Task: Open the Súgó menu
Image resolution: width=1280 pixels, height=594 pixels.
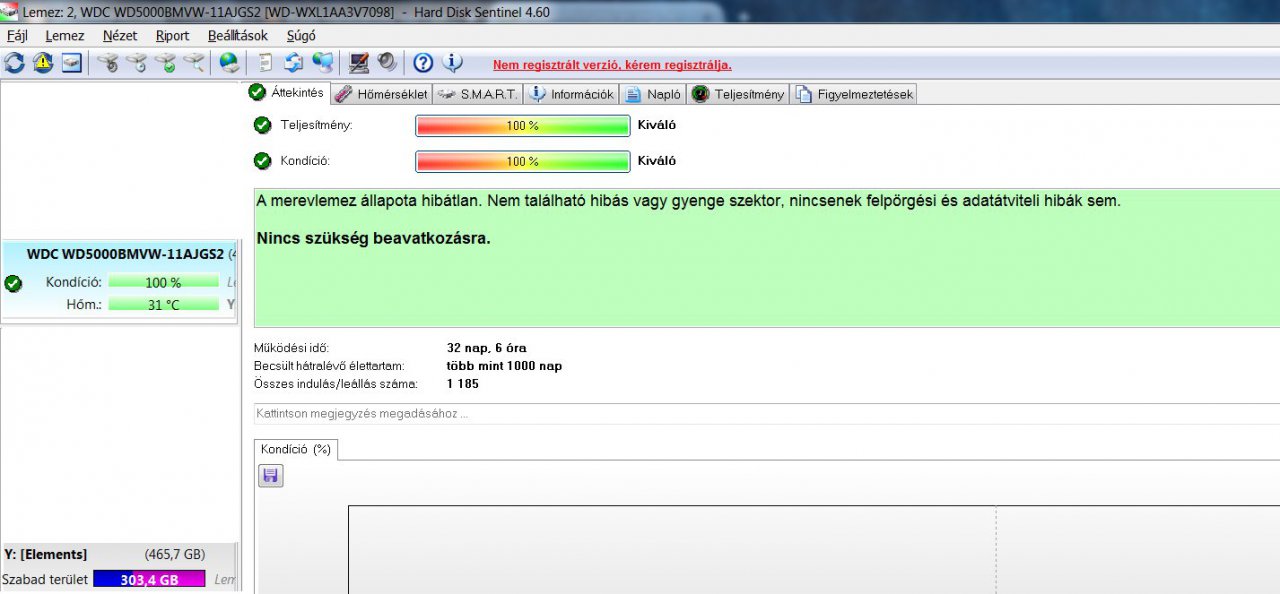Action: 301,36
